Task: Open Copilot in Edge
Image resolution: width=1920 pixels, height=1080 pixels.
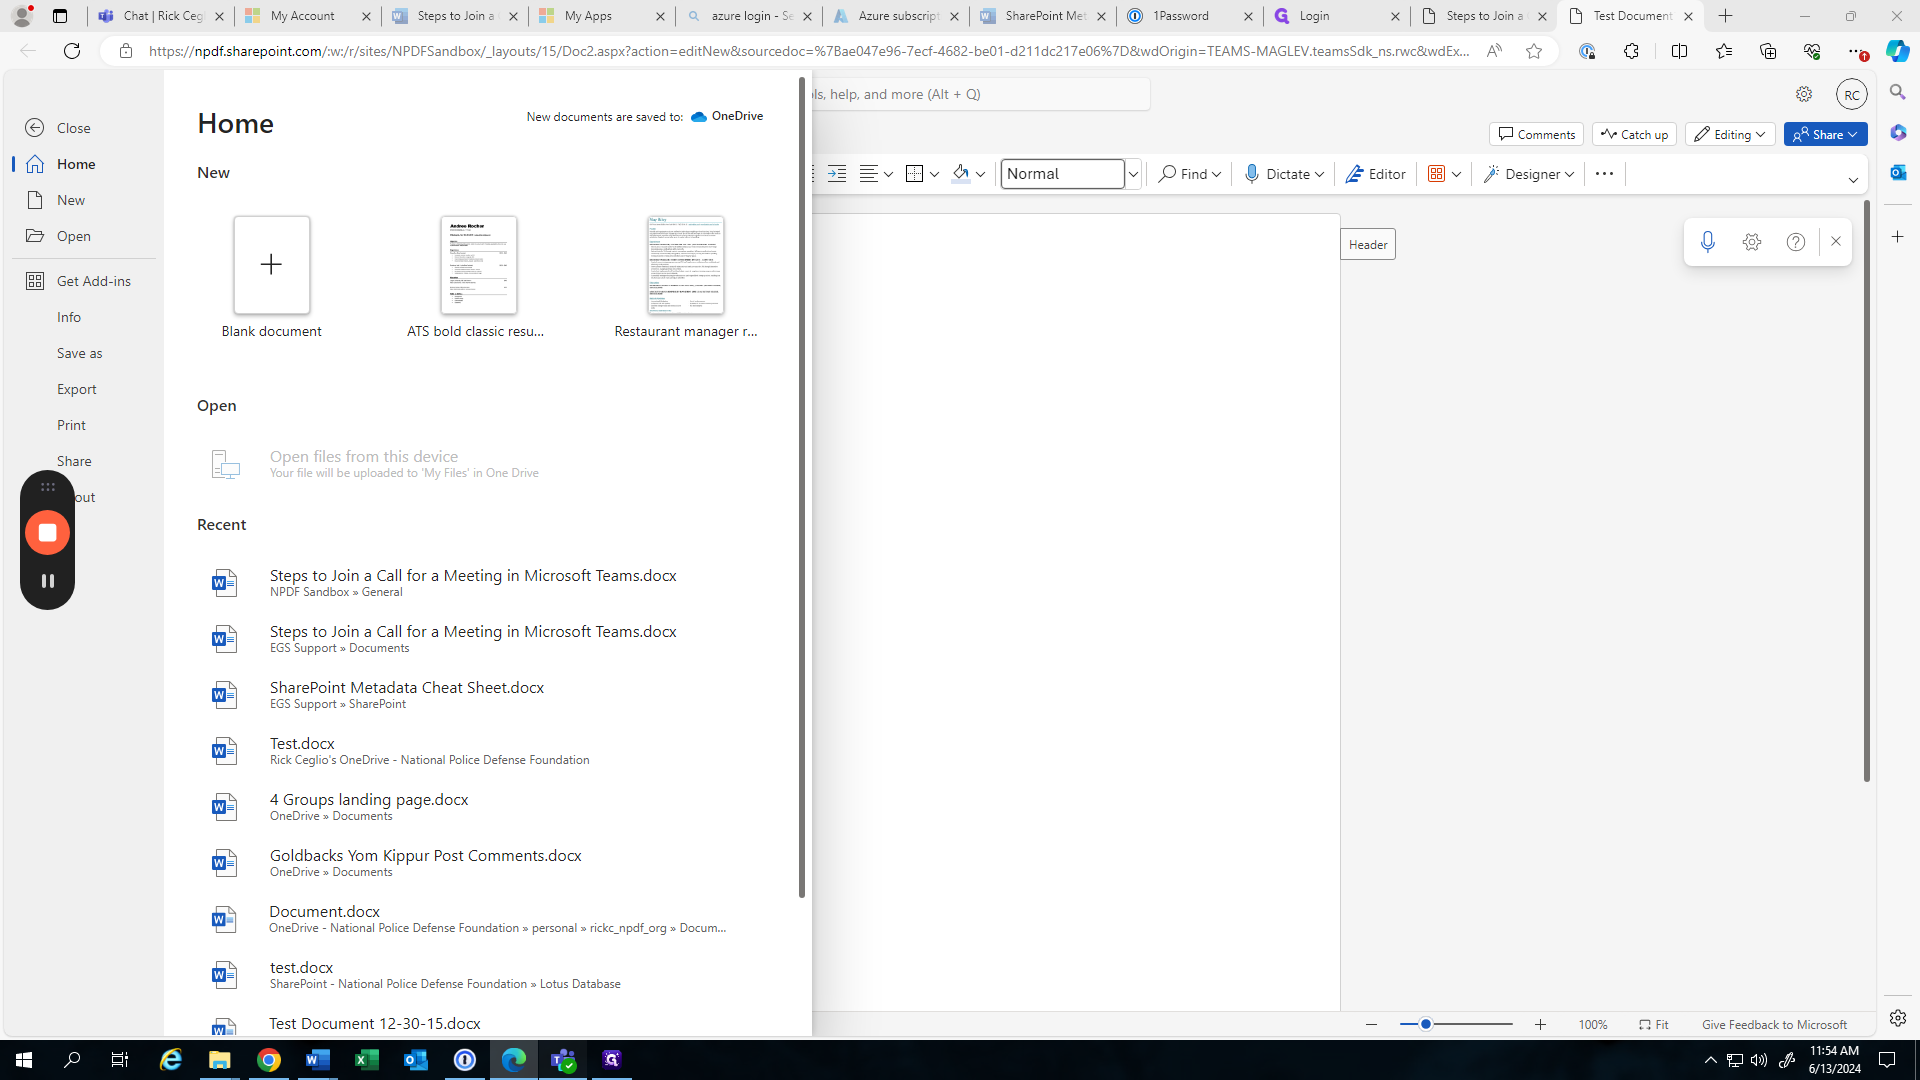Action: (1897, 51)
